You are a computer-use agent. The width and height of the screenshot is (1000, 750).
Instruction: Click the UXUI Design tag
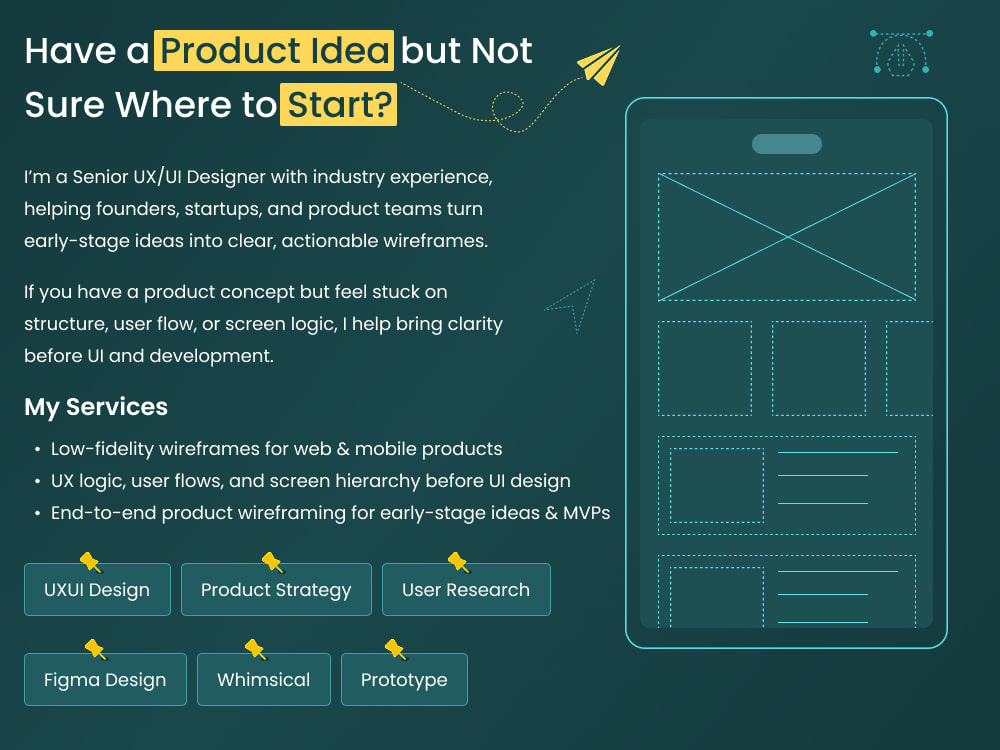click(x=98, y=589)
